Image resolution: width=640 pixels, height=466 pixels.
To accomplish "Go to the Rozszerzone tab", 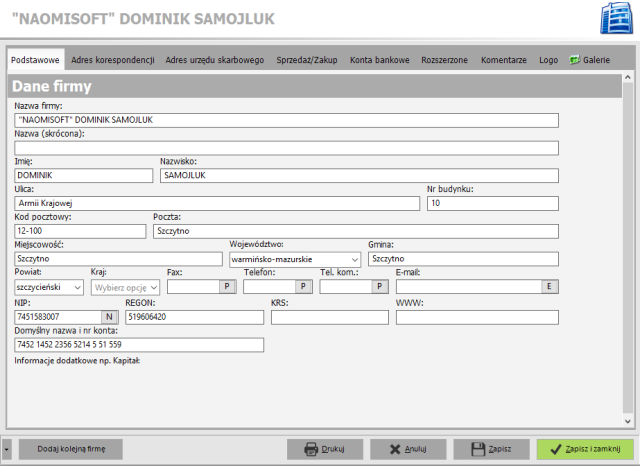I will tap(444, 60).
